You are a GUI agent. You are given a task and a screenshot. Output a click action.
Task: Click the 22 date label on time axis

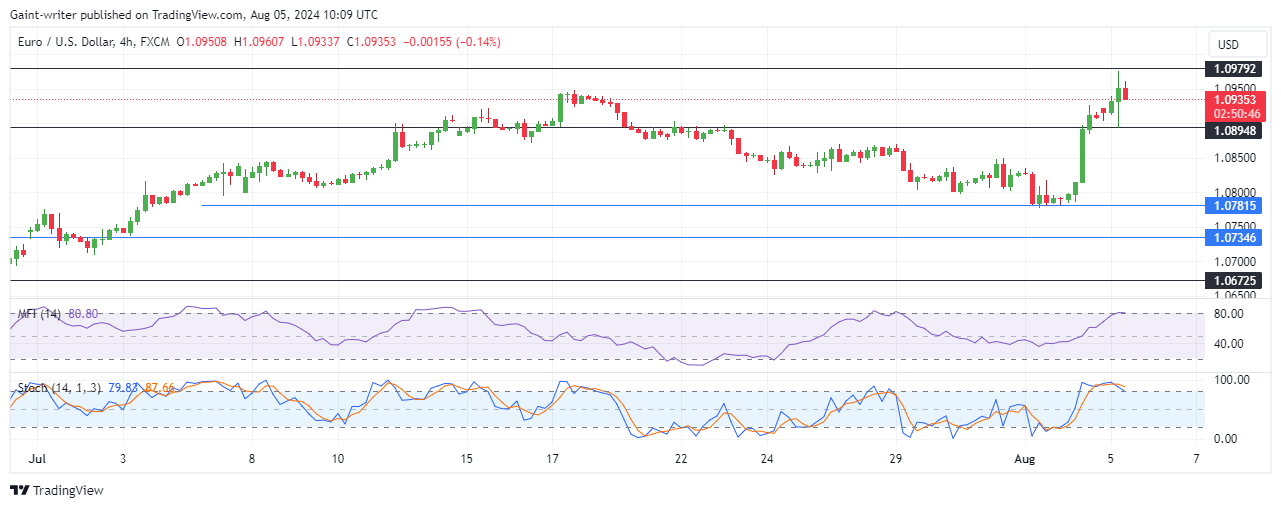pyautogui.click(x=681, y=459)
